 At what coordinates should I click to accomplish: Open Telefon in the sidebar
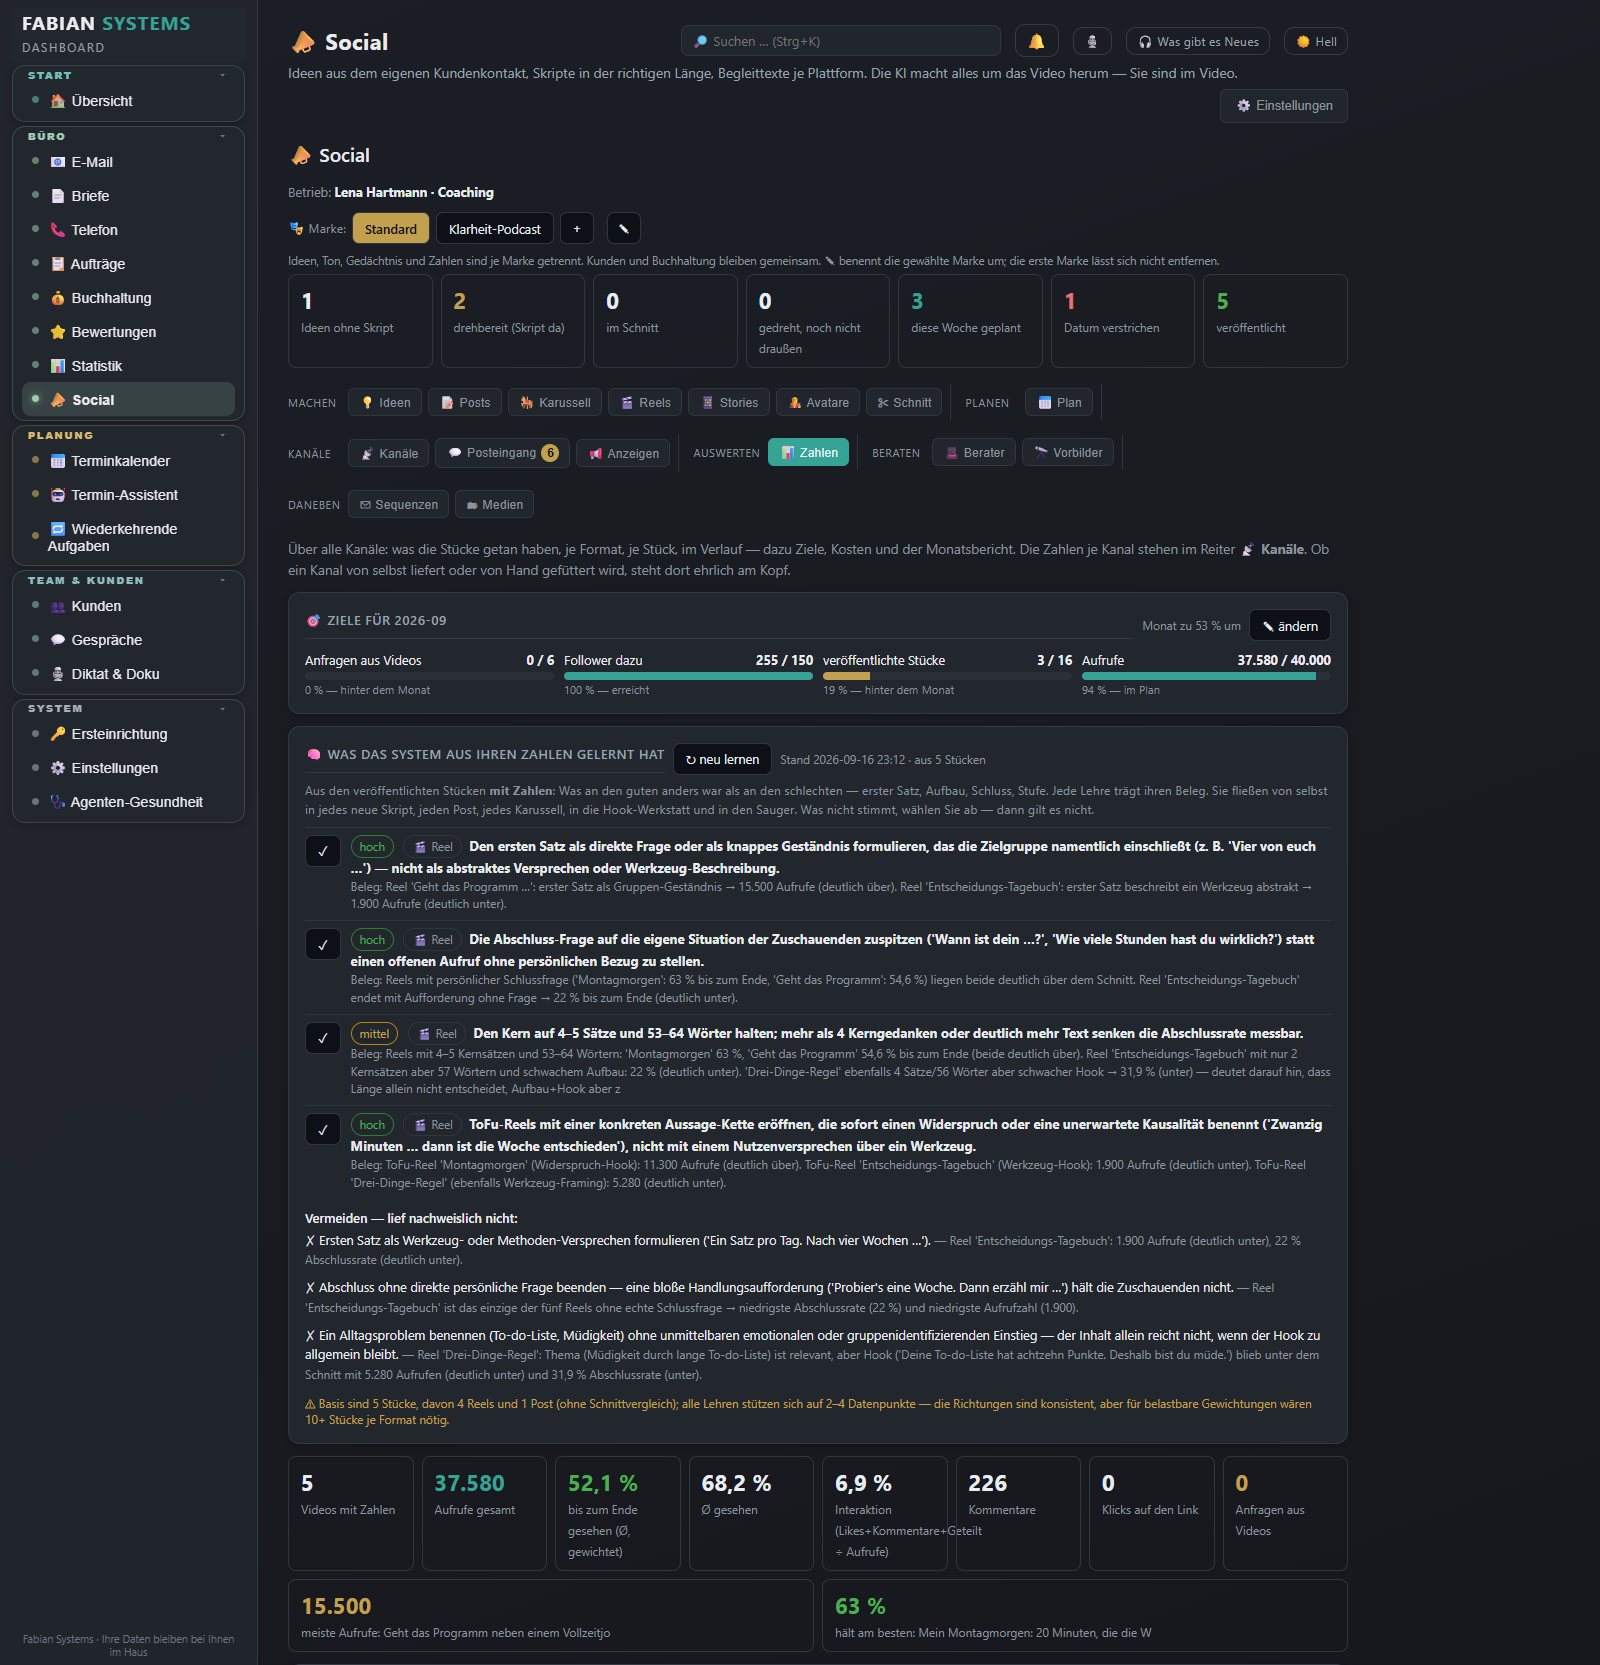(x=128, y=230)
